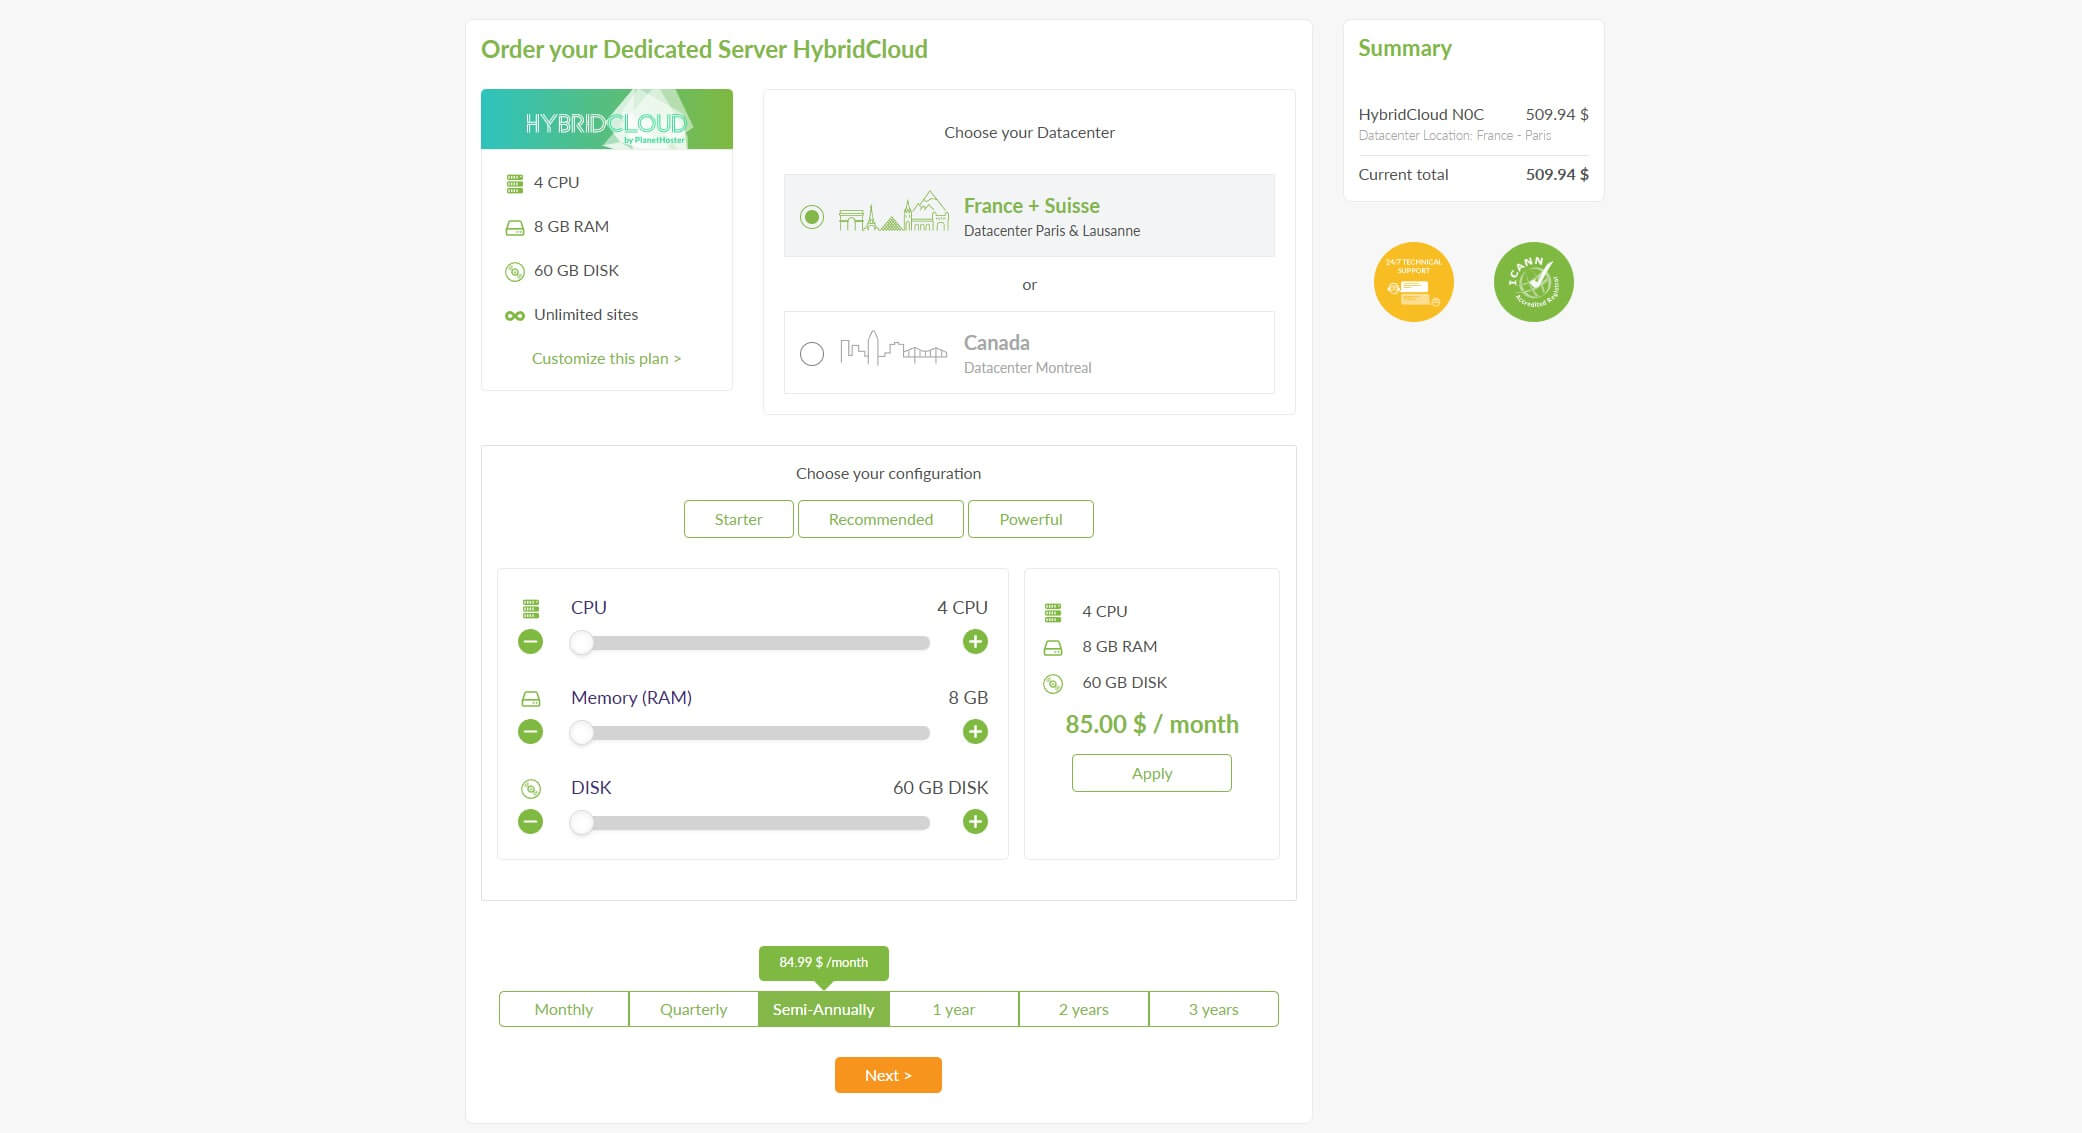Click the DISK slider handle
The image size is (2082, 1133).
(x=581, y=823)
